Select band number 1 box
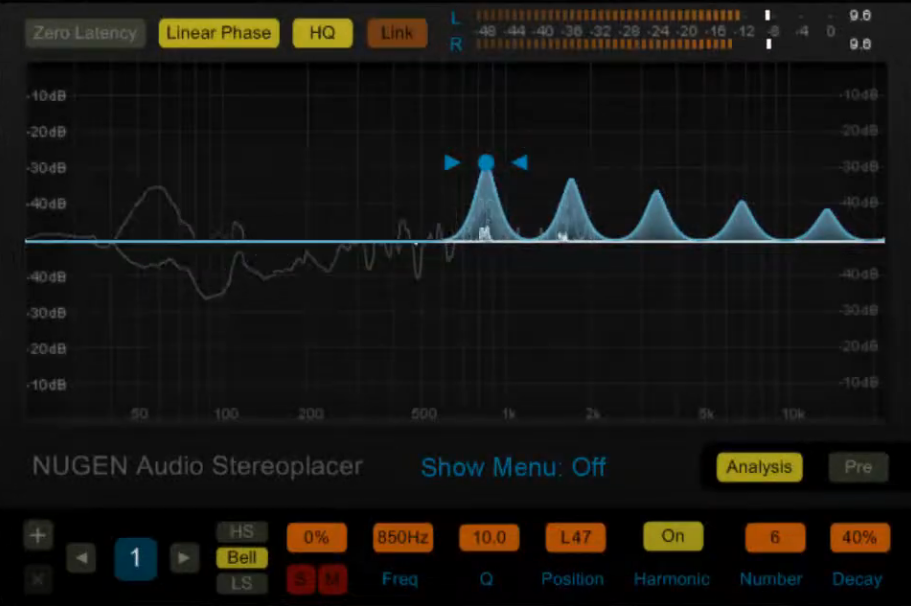This screenshot has height=606, width=911. click(x=135, y=558)
